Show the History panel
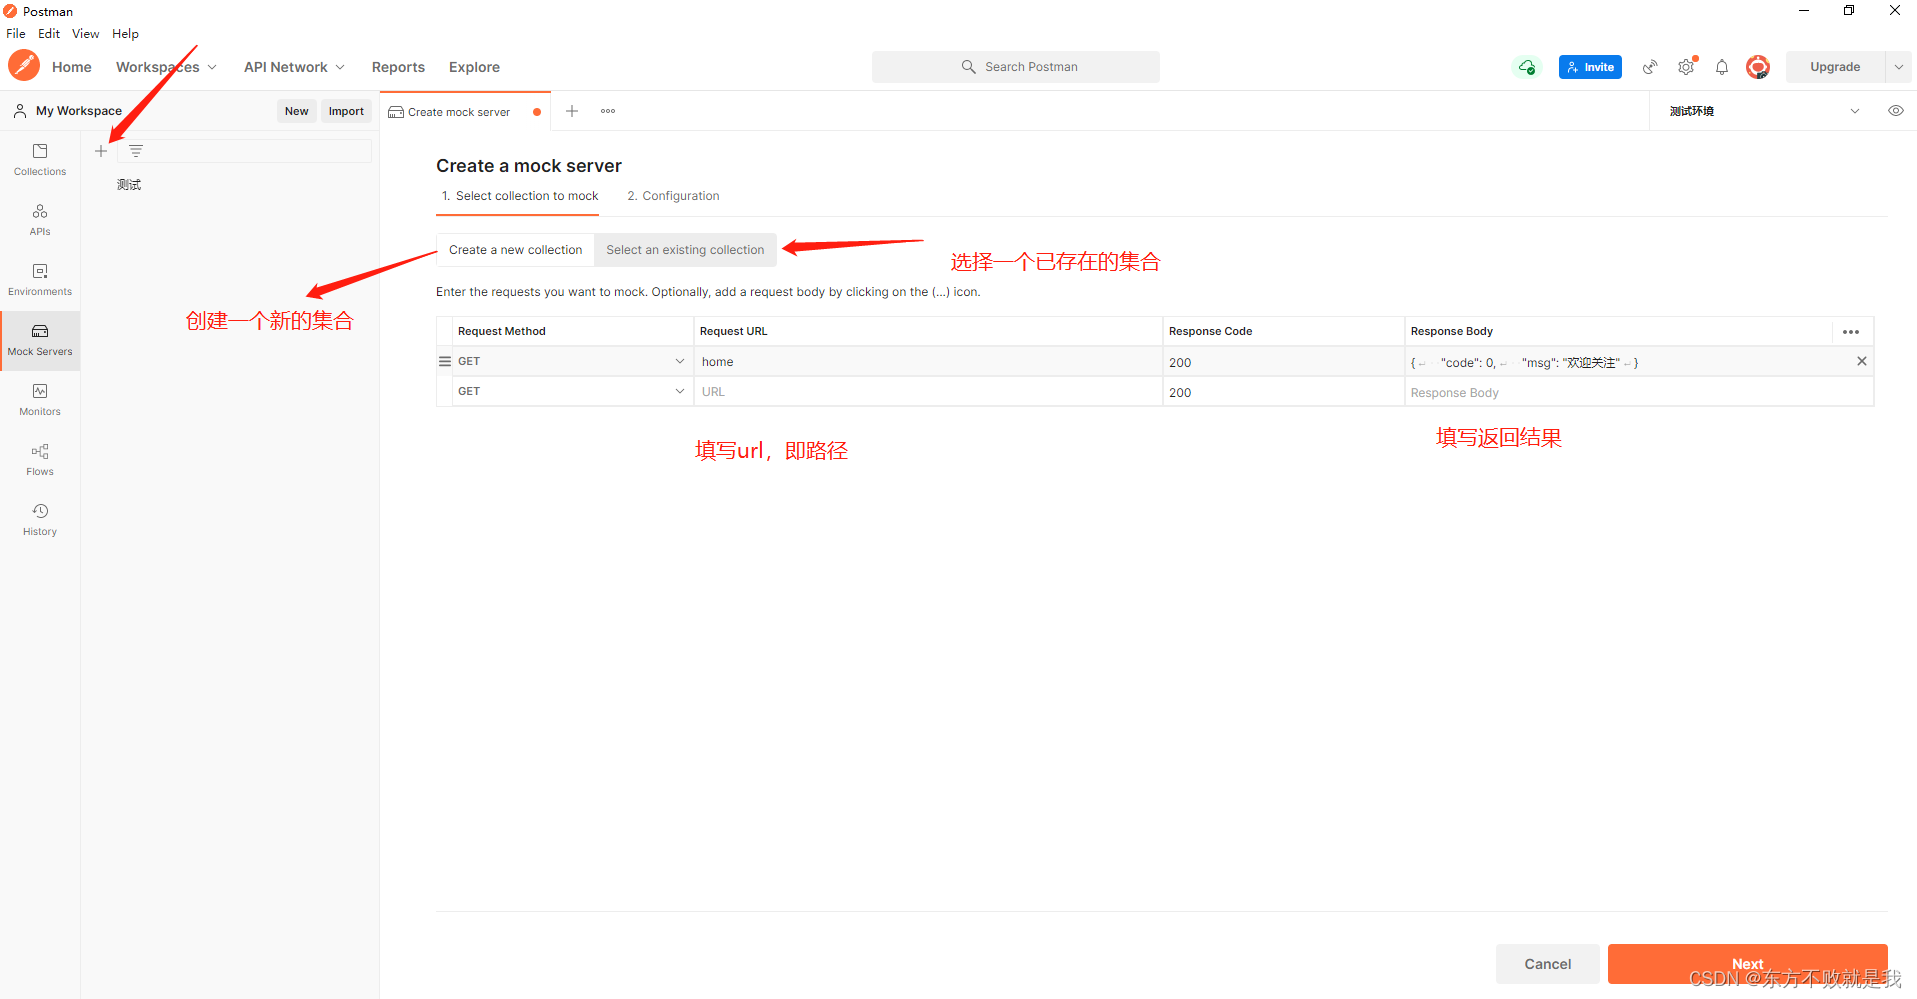 39,518
